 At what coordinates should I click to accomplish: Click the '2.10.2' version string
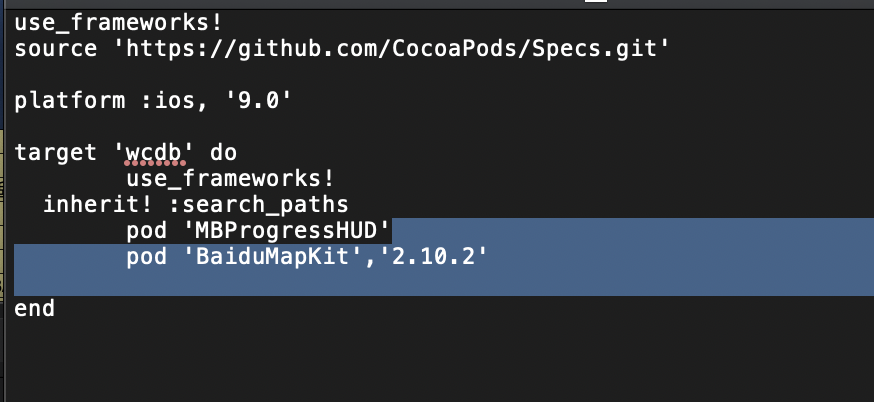point(433,257)
